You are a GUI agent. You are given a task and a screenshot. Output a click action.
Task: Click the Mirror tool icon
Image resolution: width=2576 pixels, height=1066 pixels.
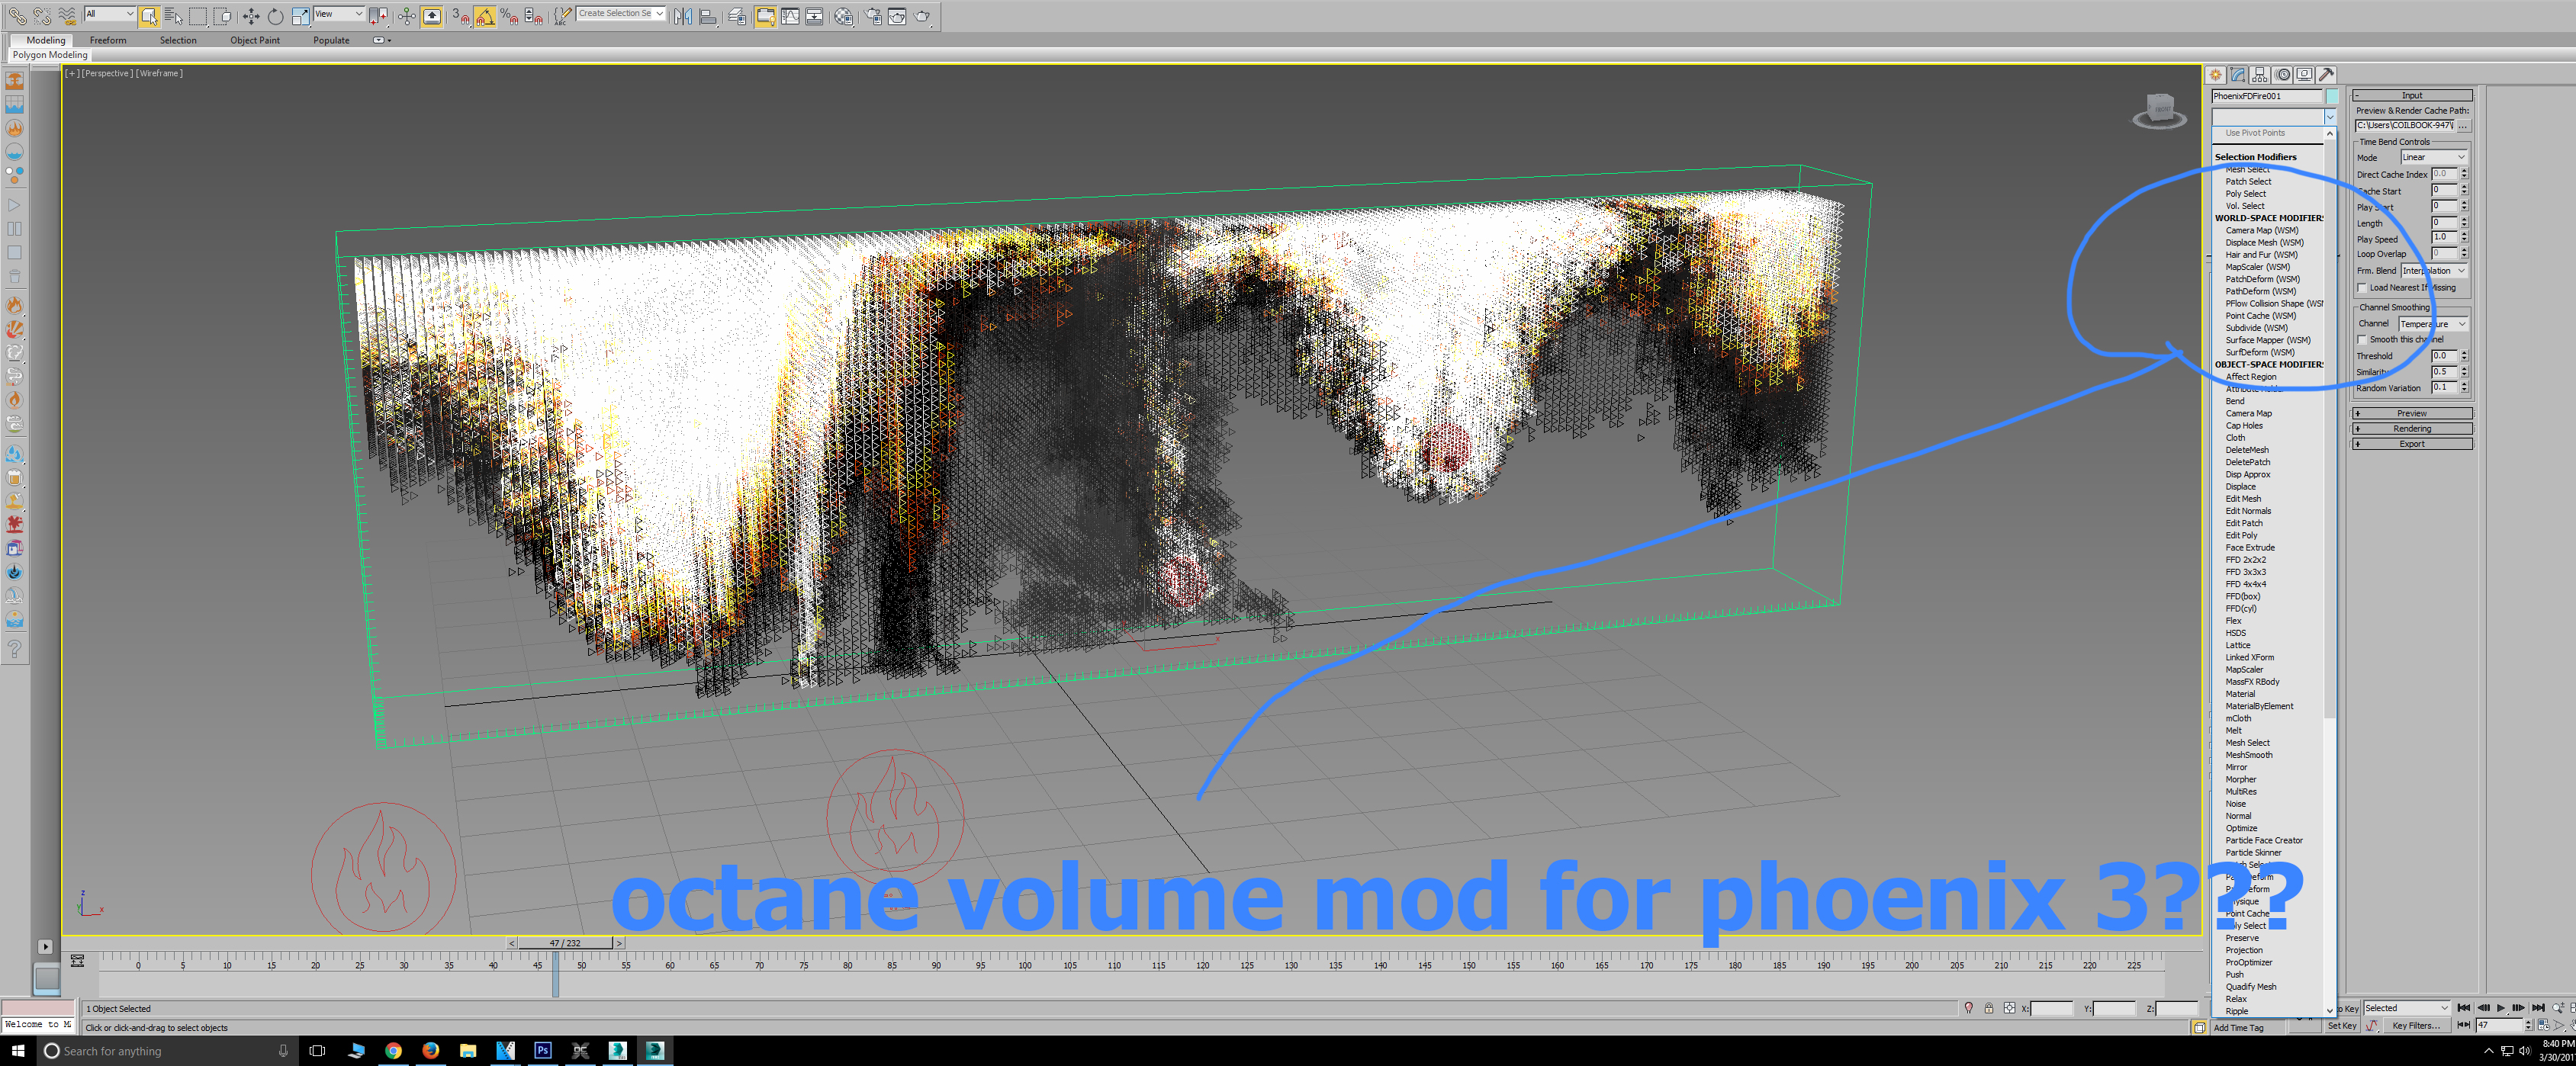682,16
